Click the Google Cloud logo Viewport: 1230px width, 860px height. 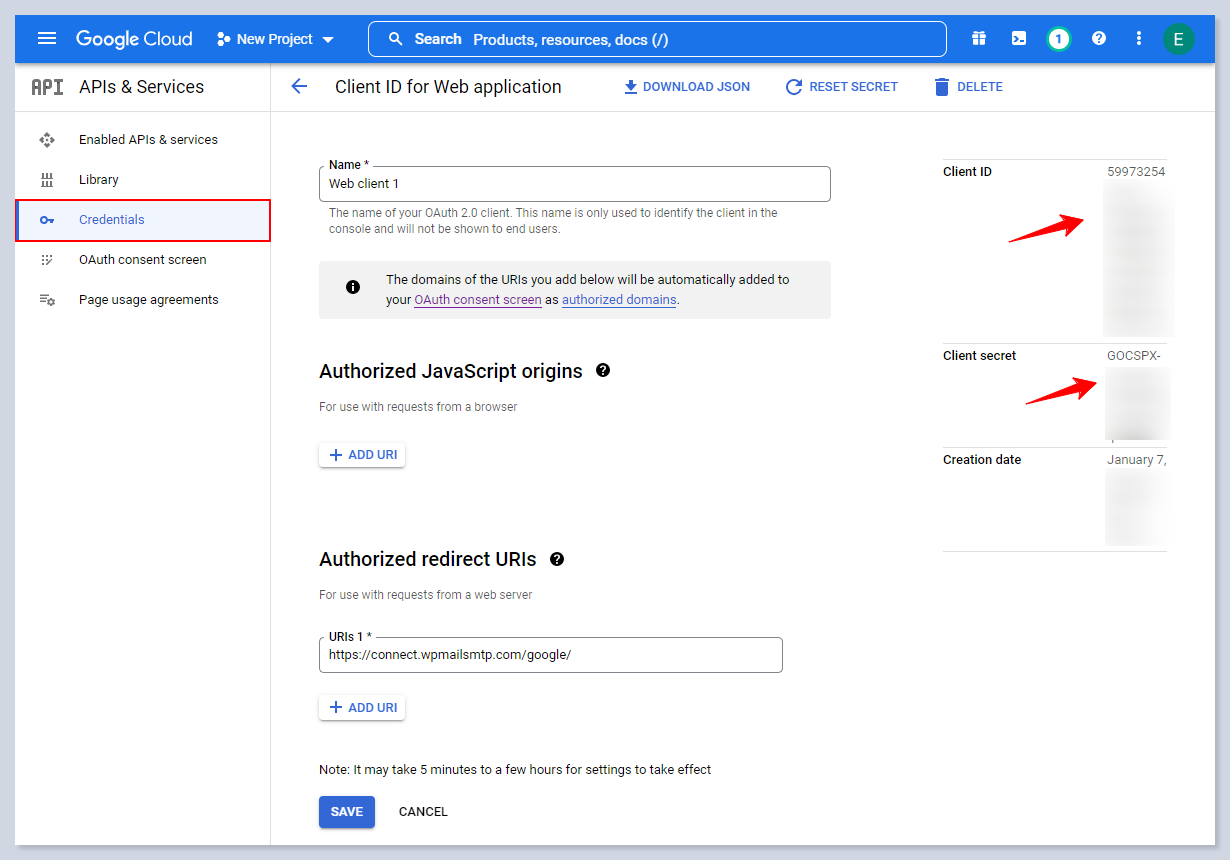(134, 39)
